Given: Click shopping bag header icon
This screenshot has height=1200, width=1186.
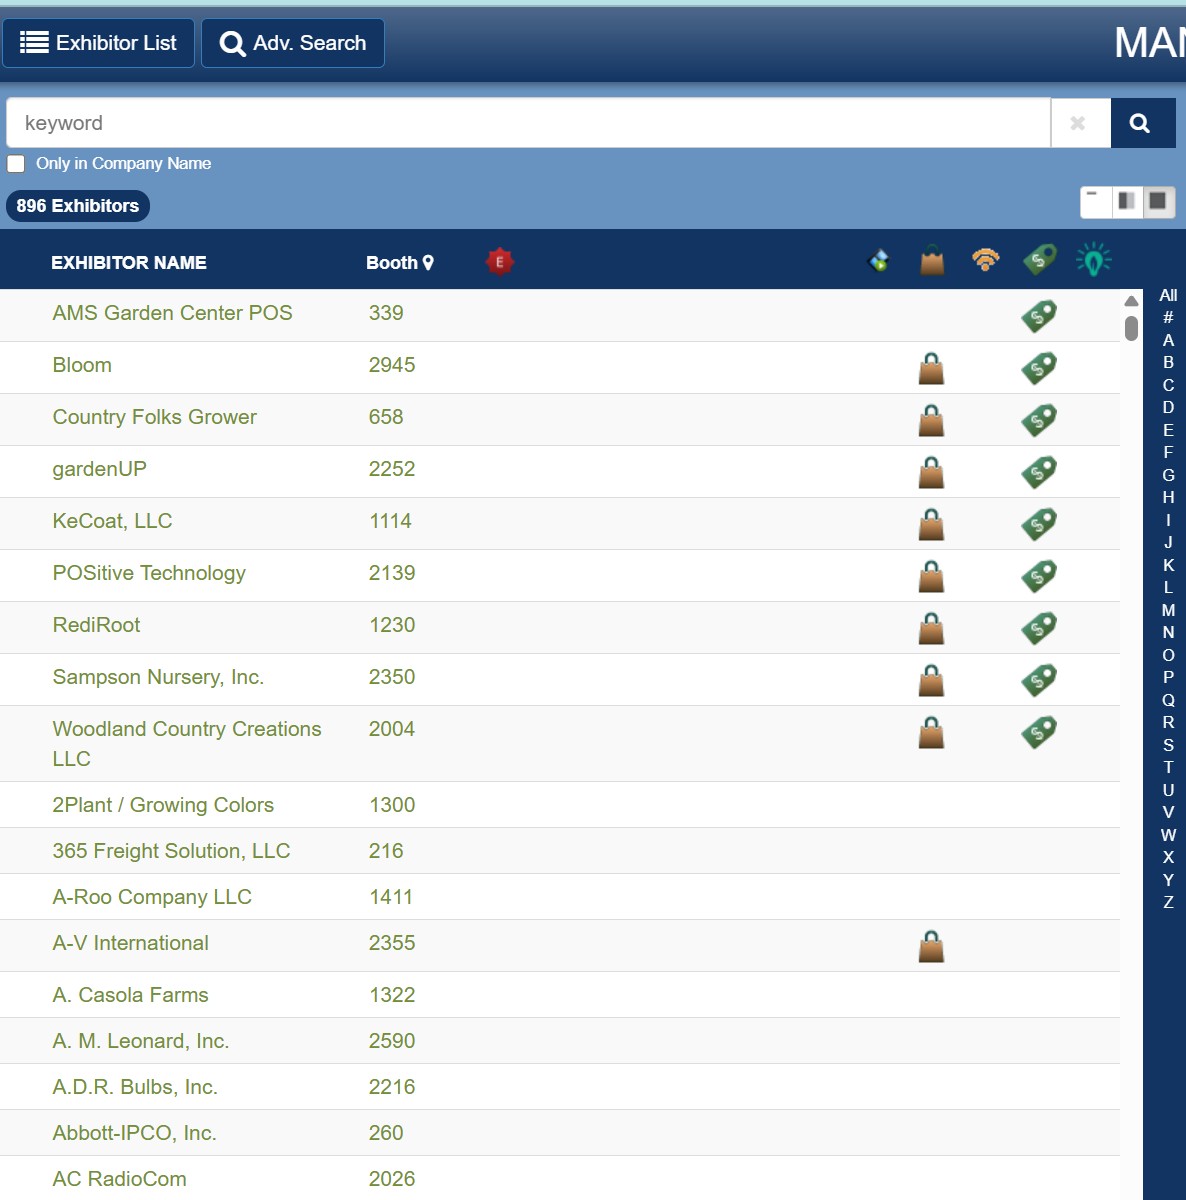Looking at the screenshot, I should coord(932,261).
